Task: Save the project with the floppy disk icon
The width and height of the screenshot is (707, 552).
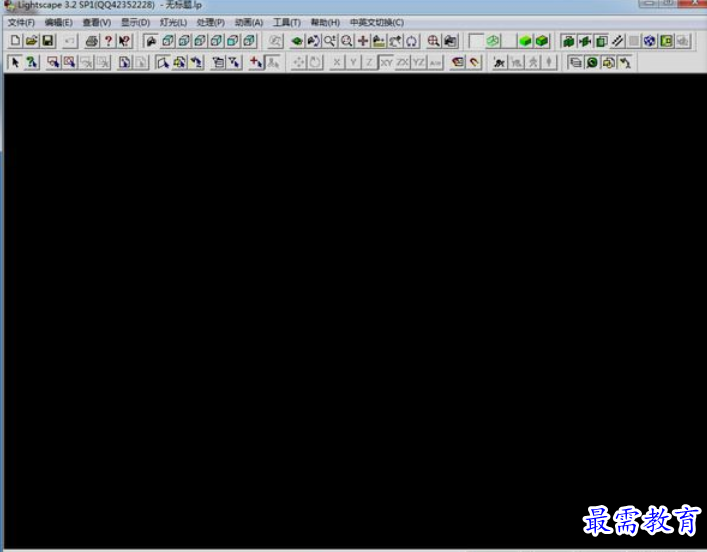Action: 48,41
